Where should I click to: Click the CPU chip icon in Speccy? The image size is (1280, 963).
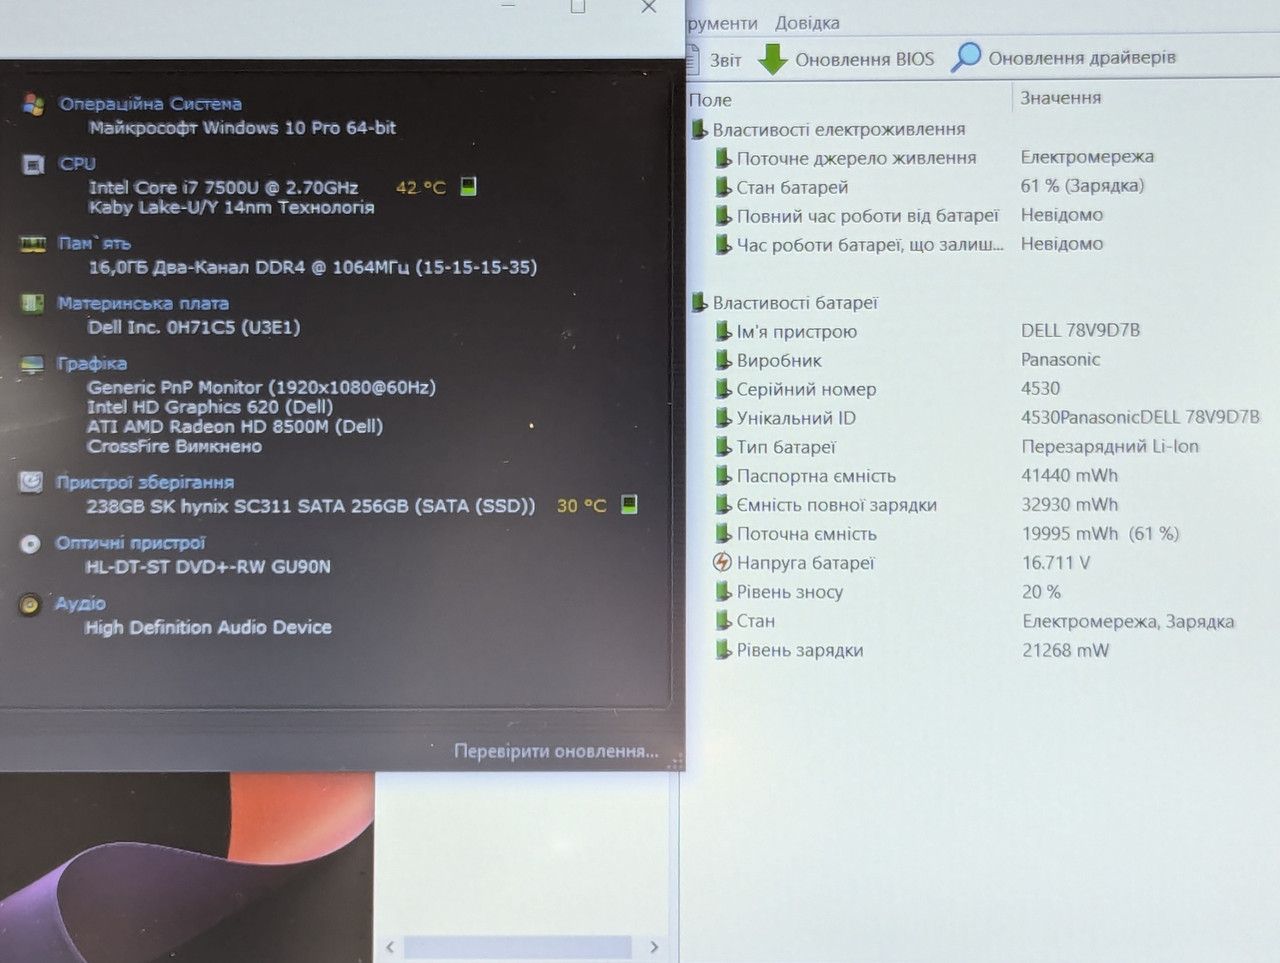point(34,165)
